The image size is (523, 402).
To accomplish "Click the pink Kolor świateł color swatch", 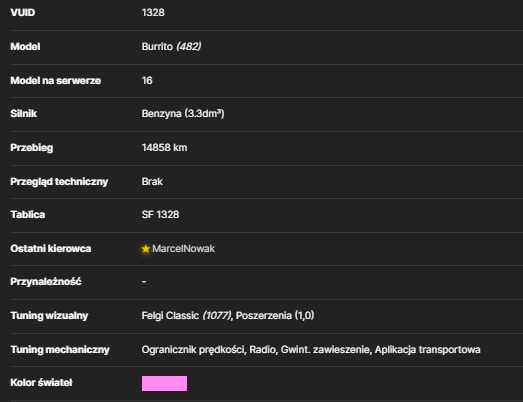I will 164,383.
